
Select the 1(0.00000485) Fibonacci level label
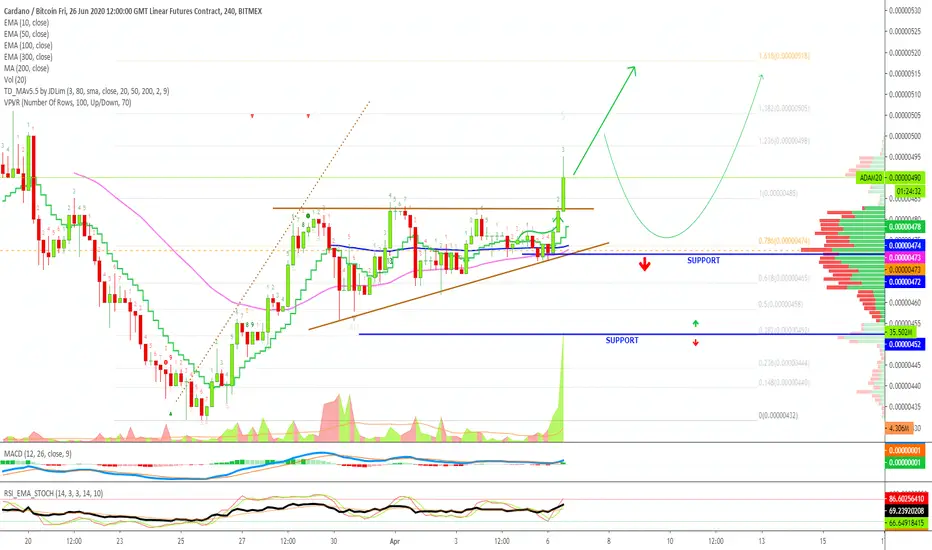[x=778, y=193]
